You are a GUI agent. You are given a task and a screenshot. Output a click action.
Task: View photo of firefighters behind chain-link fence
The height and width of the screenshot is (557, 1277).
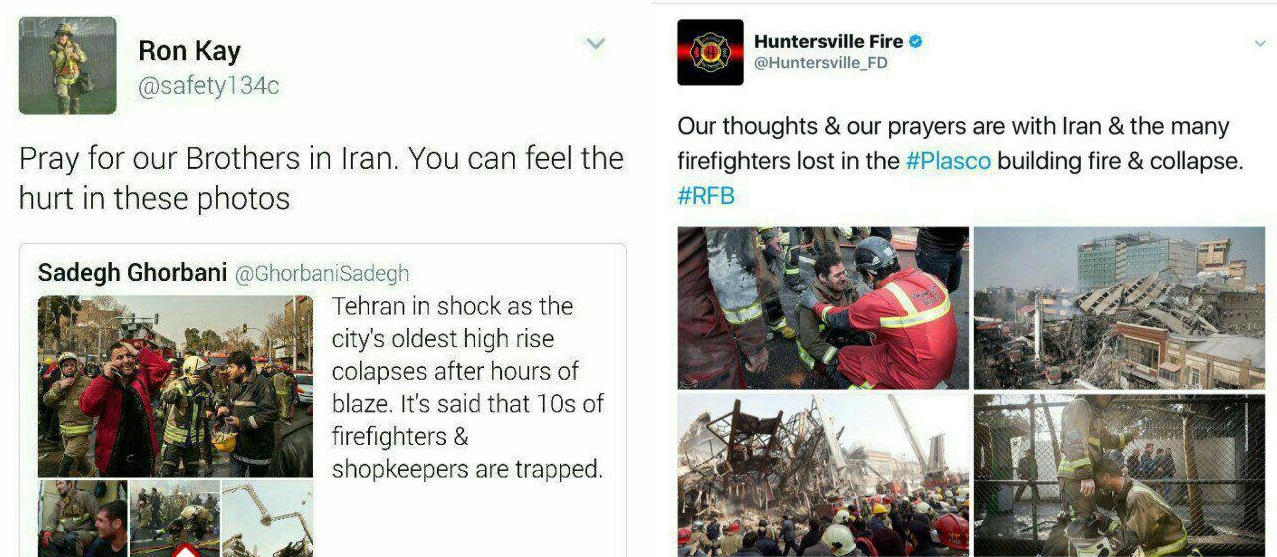click(1119, 475)
